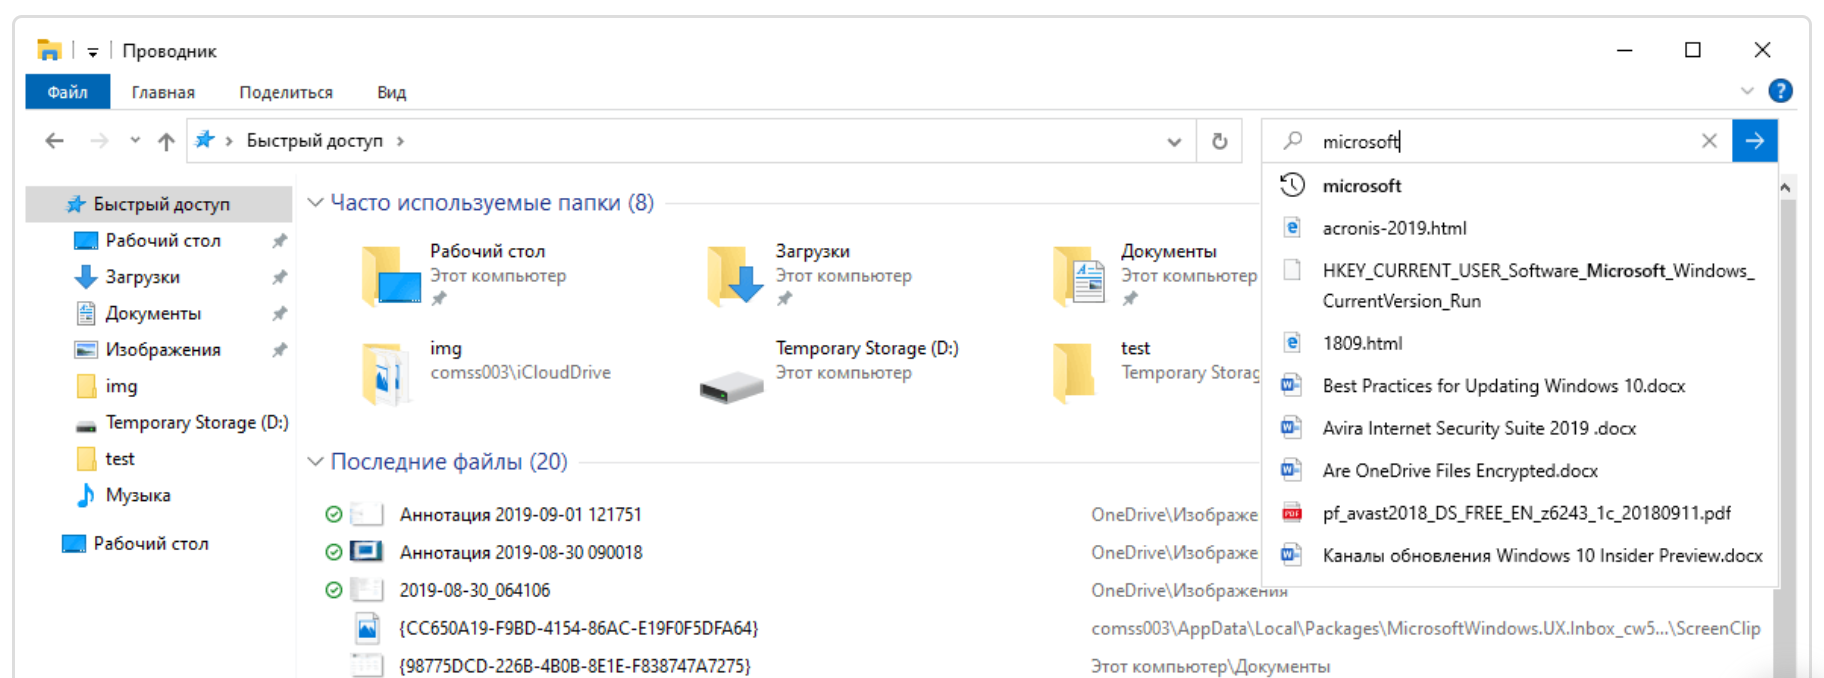Expand the address bar history dropdown

click(1174, 142)
